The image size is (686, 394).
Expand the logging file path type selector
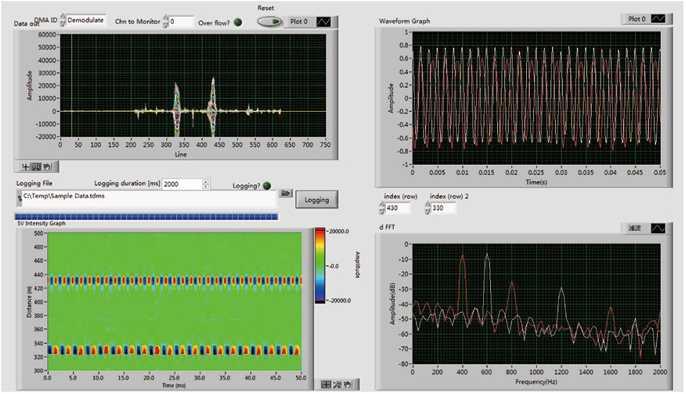pyautogui.click(x=19, y=199)
